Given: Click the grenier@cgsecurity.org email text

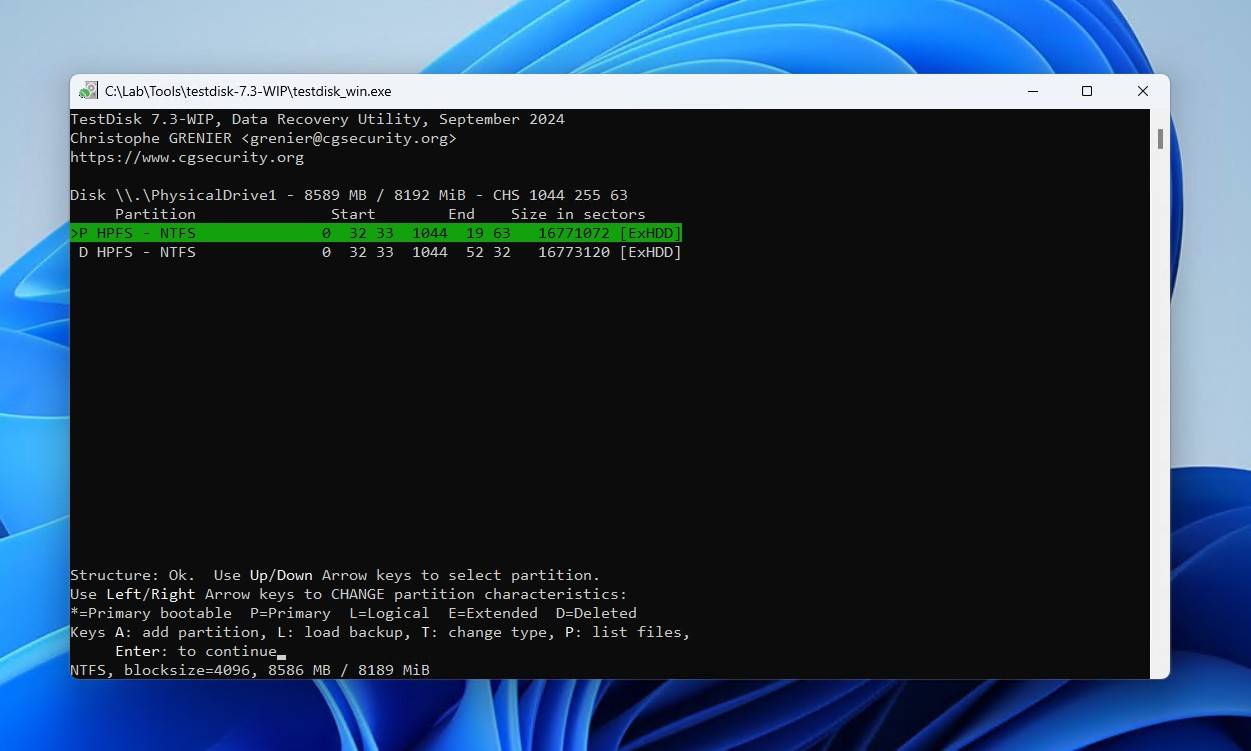Looking at the screenshot, I should (349, 138).
